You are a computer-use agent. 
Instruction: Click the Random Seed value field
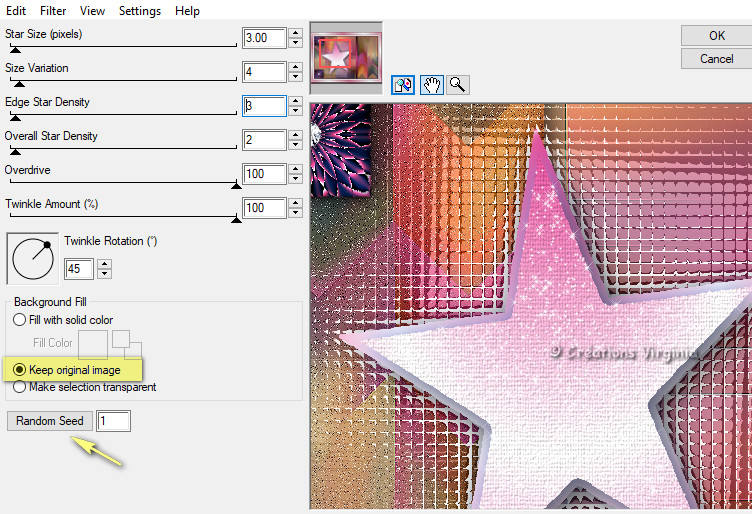click(113, 421)
